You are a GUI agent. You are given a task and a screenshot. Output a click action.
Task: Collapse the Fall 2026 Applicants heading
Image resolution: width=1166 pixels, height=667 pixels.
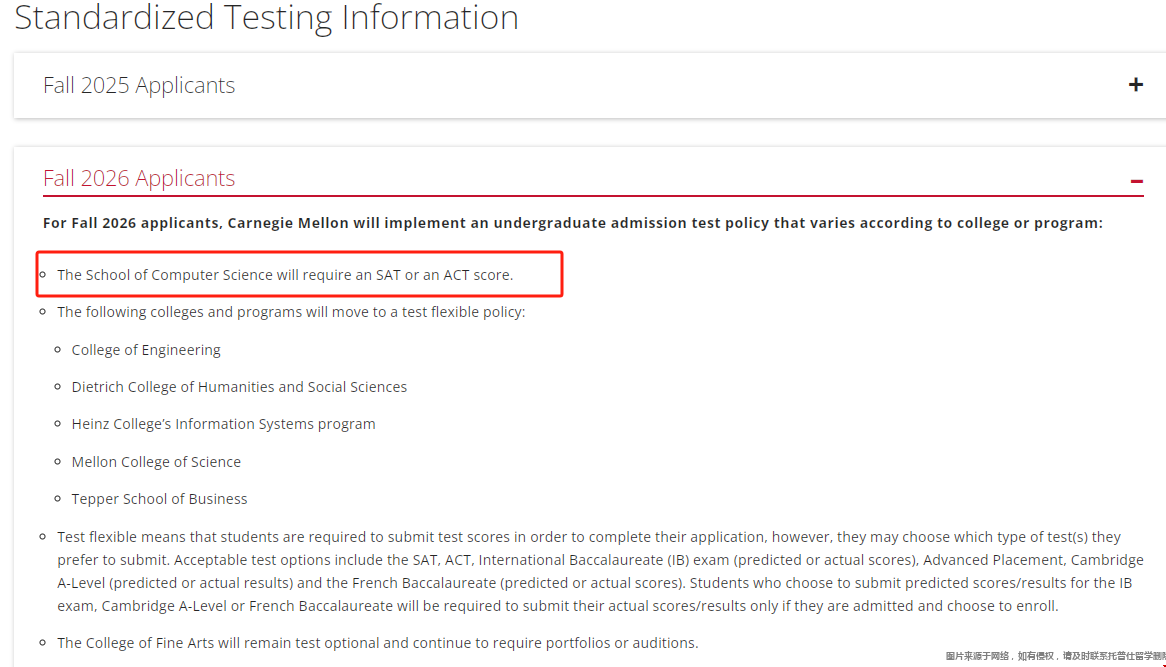tap(139, 178)
